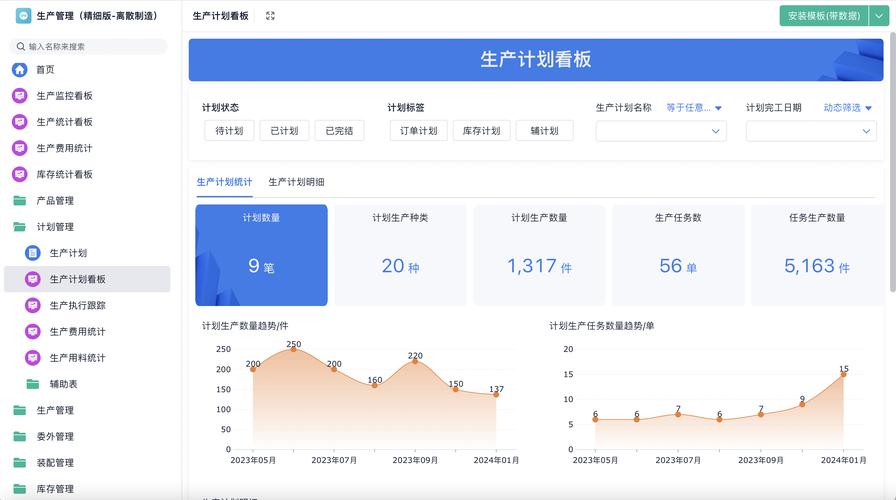Click the 计划数量 9 笔 card
The width and height of the screenshot is (896, 500).
click(262, 255)
